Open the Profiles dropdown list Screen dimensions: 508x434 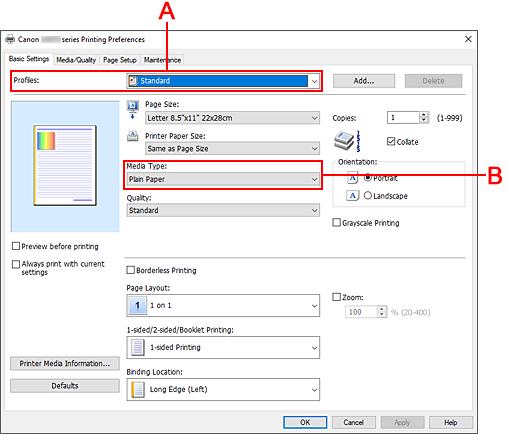tap(223, 81)
